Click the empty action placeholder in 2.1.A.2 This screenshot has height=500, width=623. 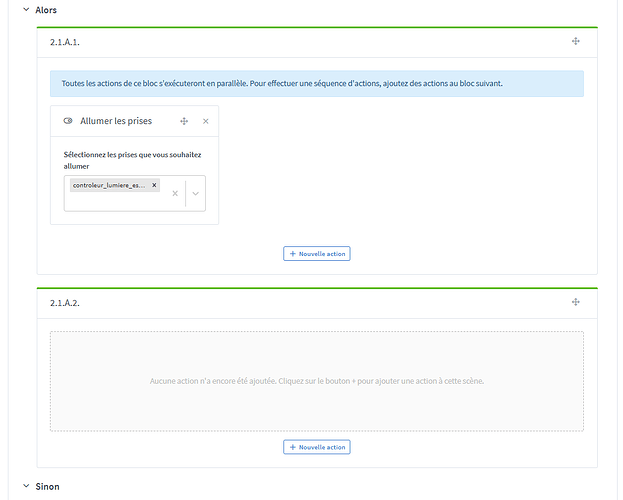click(x=317, y=381)
